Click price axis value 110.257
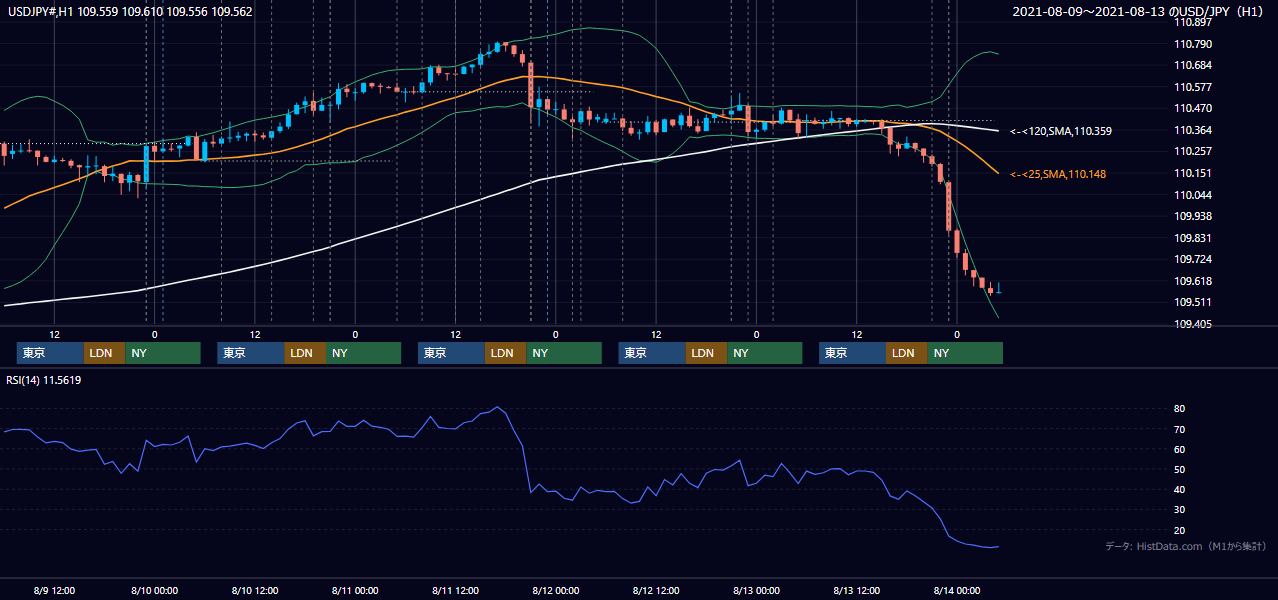 pyautogui.click(x=1191, y=151)
